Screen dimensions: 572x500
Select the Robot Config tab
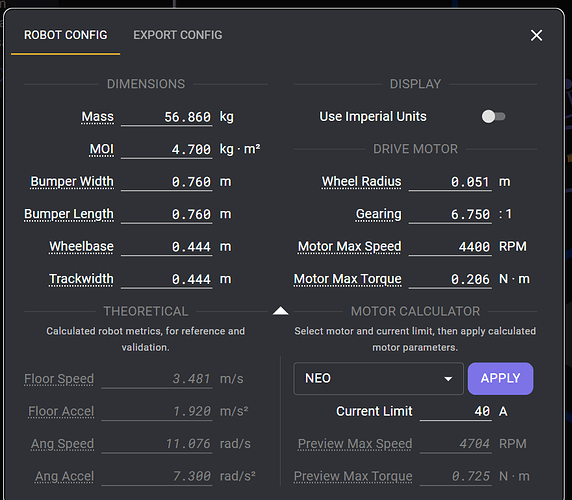66,35
